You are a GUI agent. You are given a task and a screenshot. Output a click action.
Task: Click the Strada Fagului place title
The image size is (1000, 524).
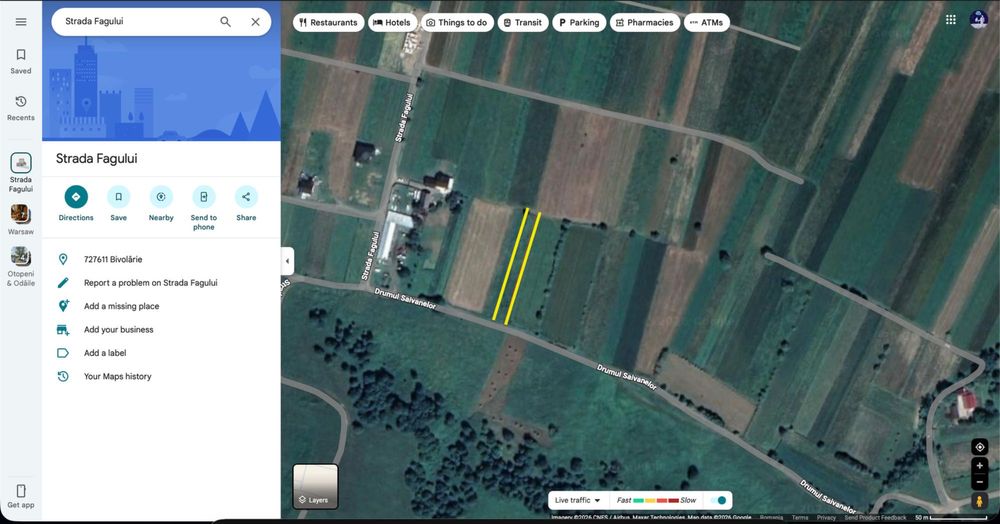tap(96, 159)
